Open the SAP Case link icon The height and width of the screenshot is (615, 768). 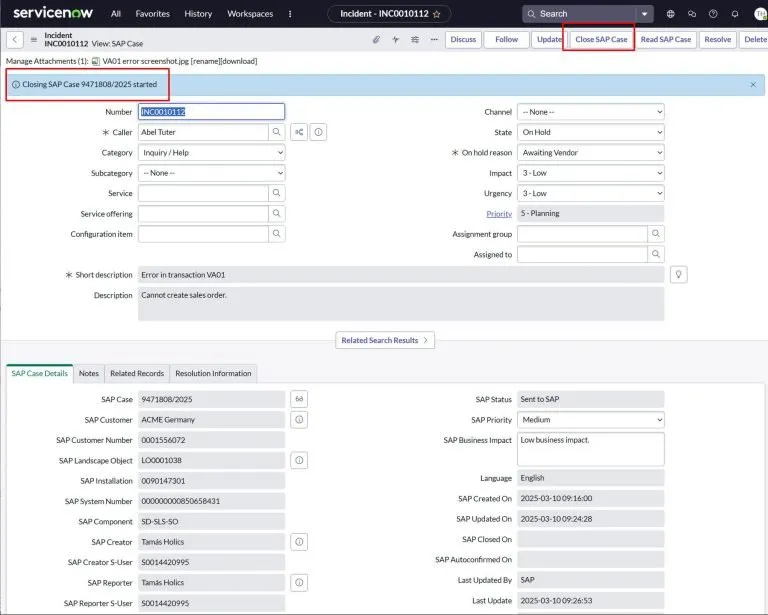tap(299, 399)
